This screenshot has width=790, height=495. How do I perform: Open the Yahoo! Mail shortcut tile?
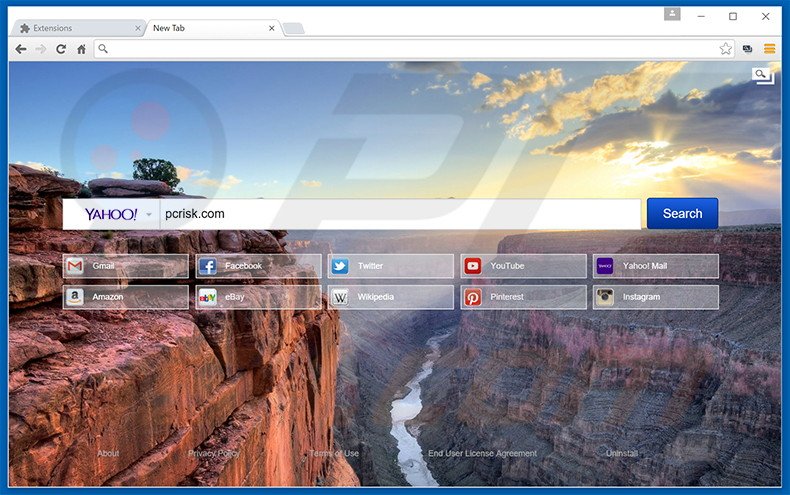point(656,266)
